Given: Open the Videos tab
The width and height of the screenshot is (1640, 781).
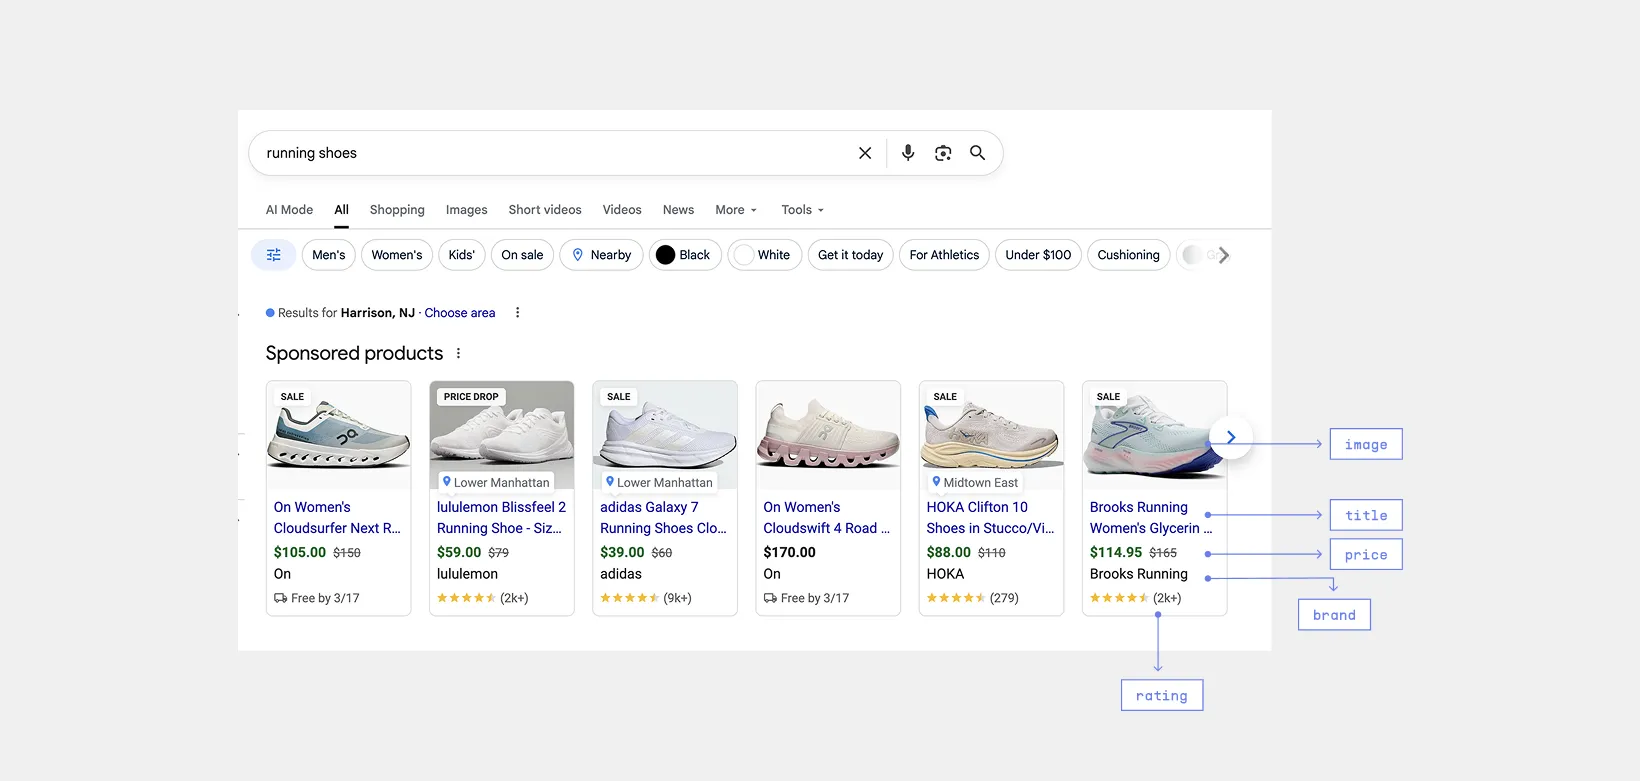Looking at the screenshot, I should click(x=622, y=210).
